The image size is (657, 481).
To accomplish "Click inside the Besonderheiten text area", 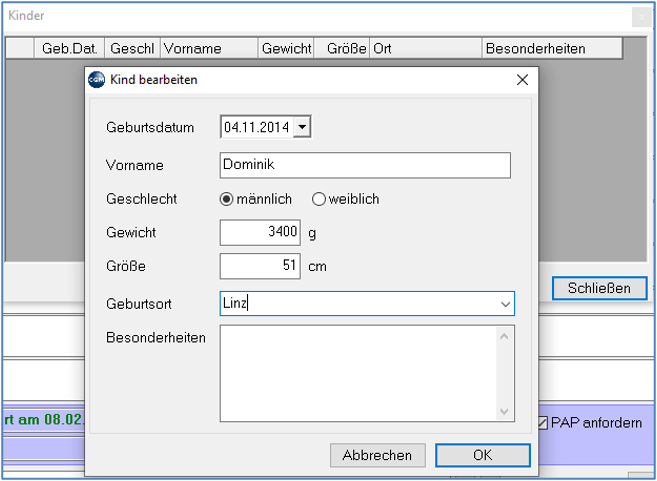I will click(358, 373).
